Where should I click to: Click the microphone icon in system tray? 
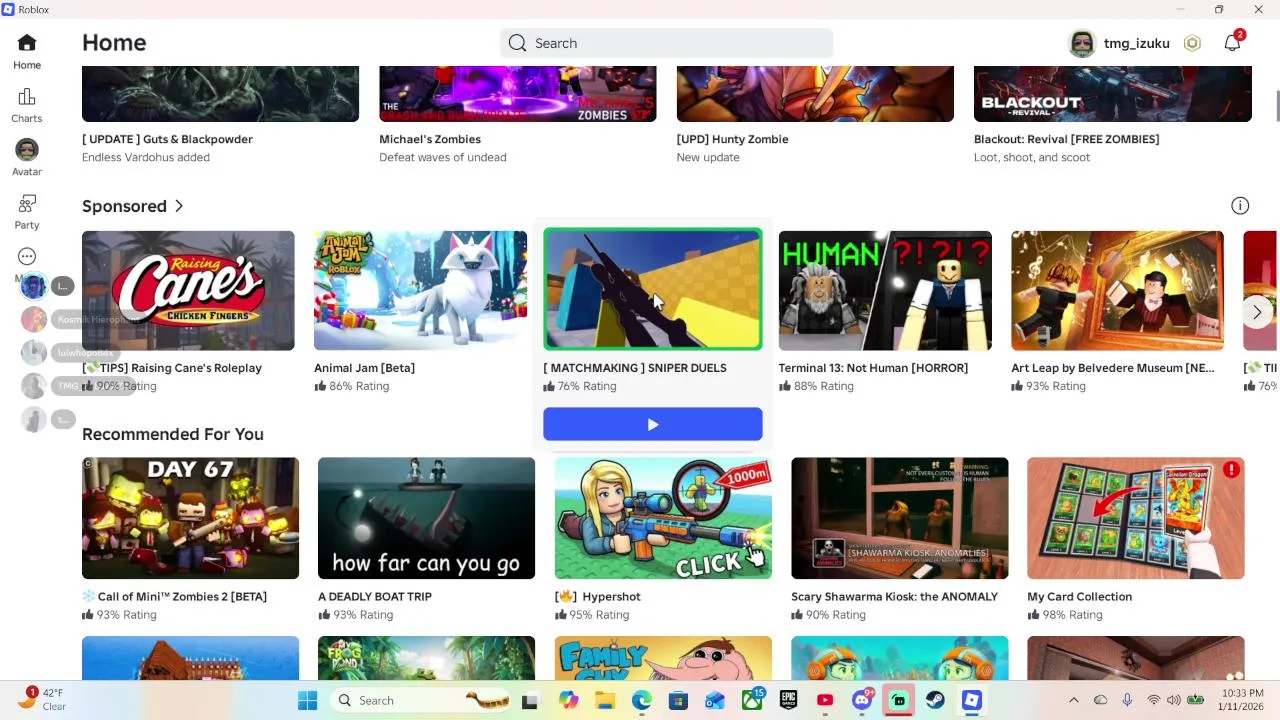click(1127, 700)
